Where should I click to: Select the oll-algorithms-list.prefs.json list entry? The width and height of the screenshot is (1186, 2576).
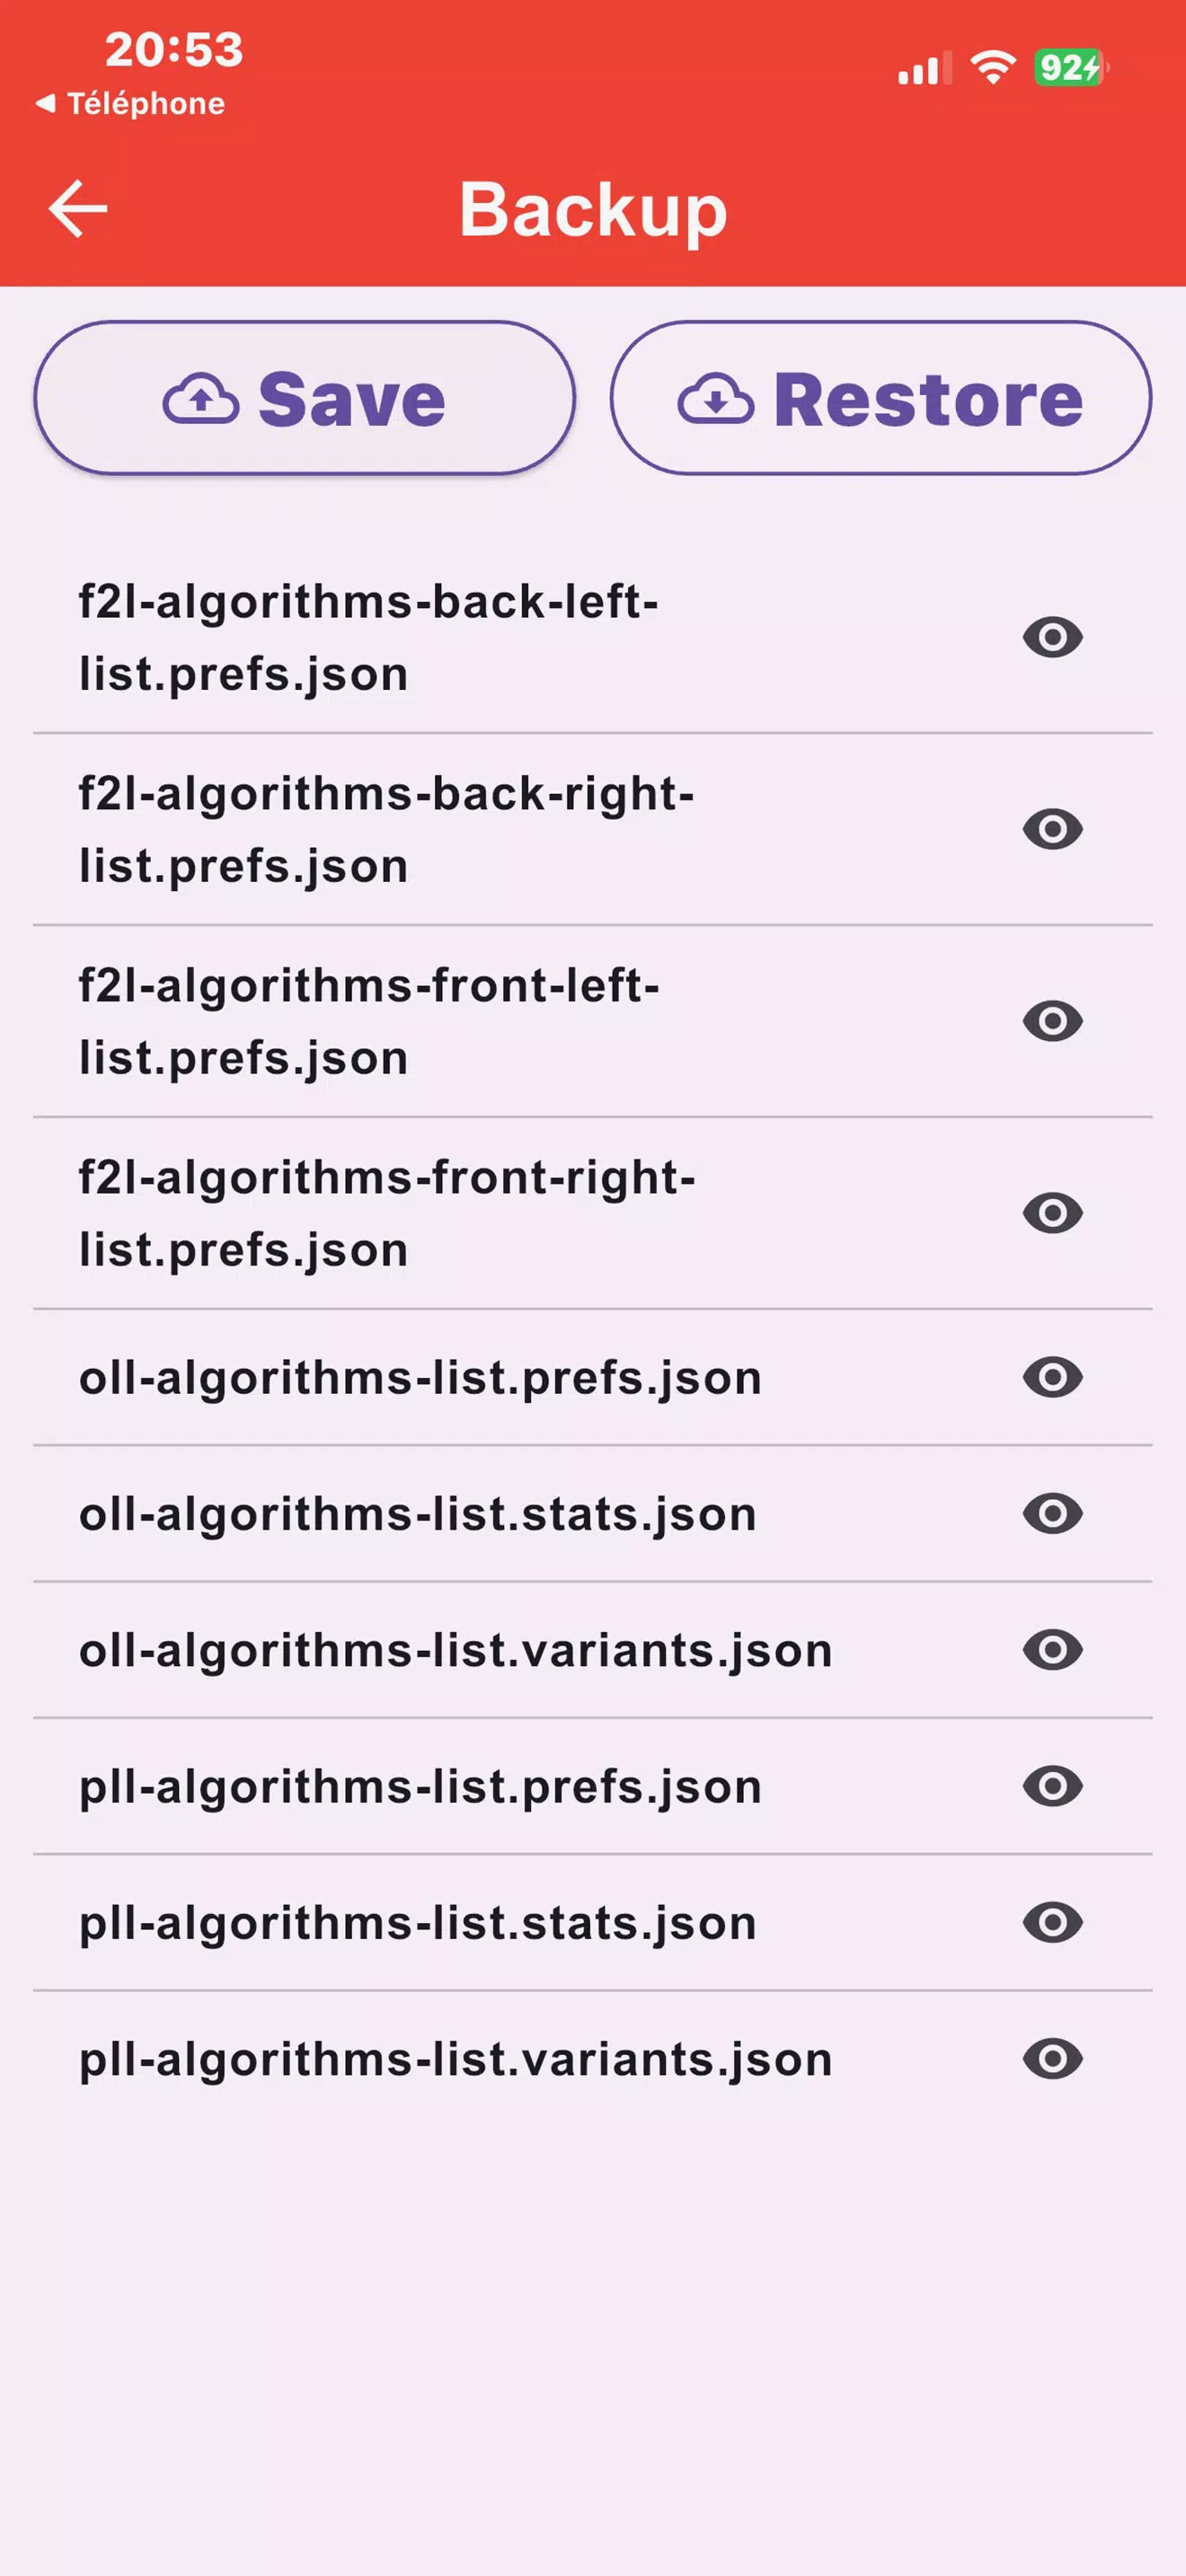pos(420,1379)
